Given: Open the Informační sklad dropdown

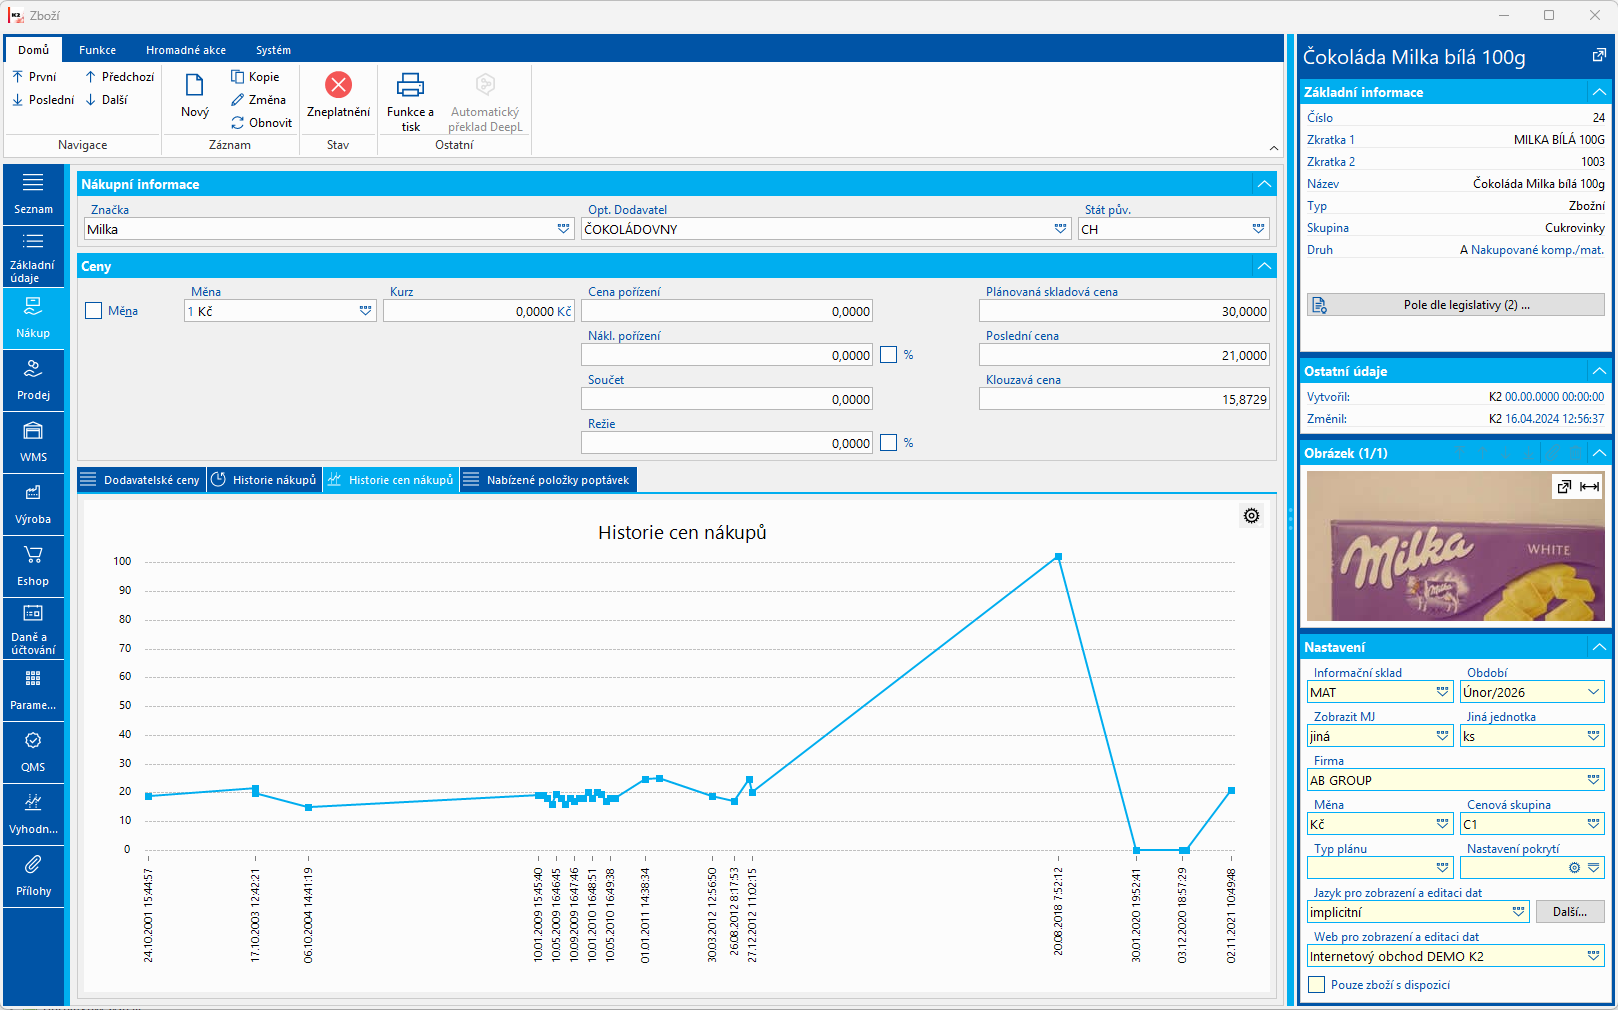Looking at the screenshot, I should (1443, 692).
